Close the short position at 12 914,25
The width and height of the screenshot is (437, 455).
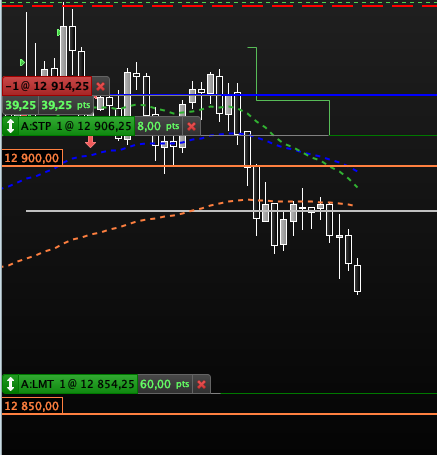pyautogui.click(x=100, y=86)
